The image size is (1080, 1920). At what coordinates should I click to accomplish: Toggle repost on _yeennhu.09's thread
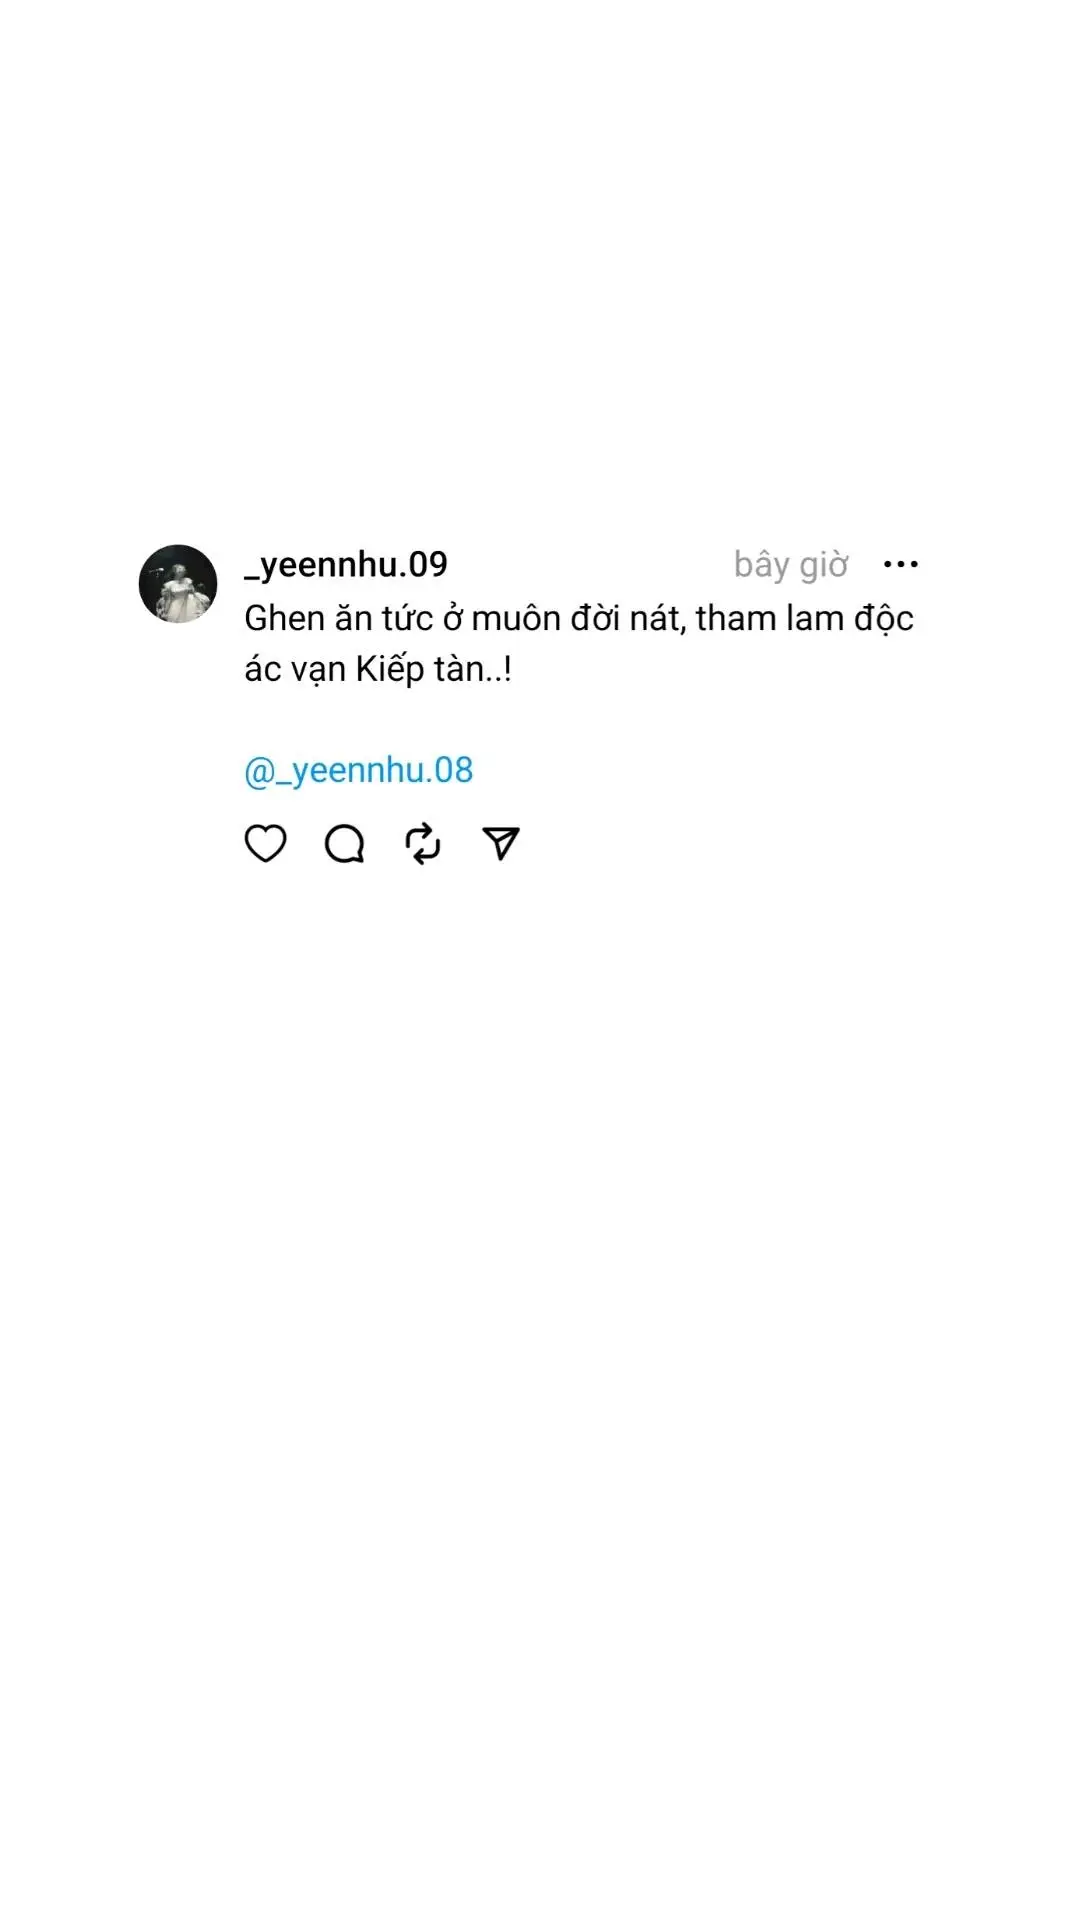[422, 844]
